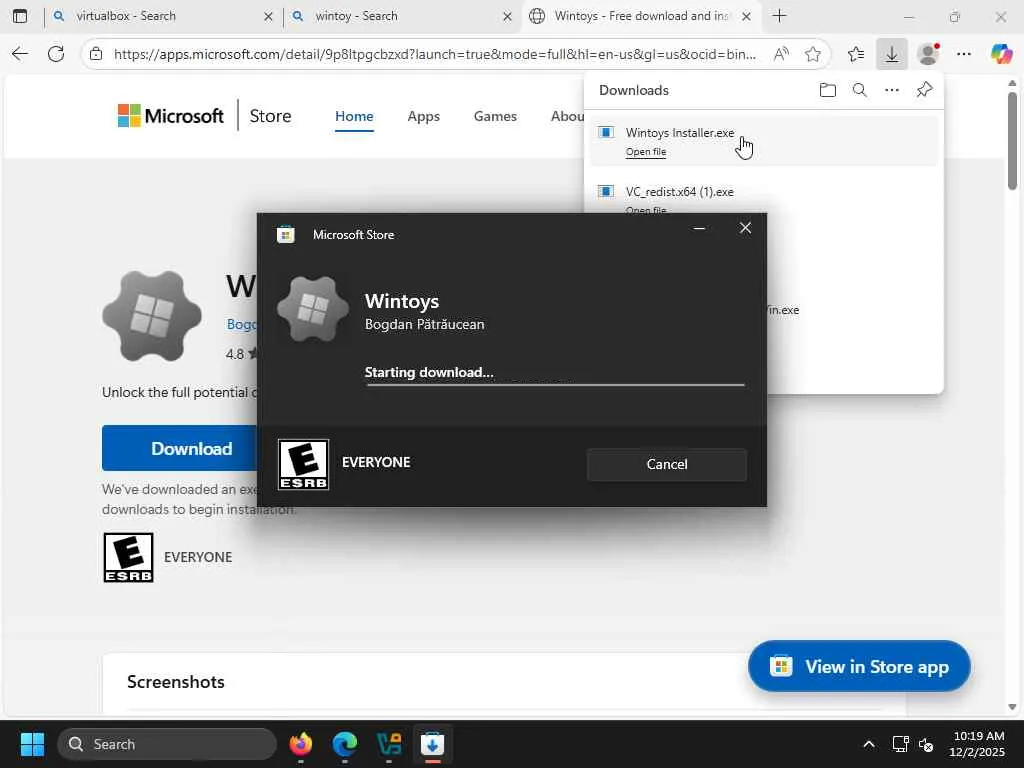Close the virtualbox - Search tab

(268, 16)
